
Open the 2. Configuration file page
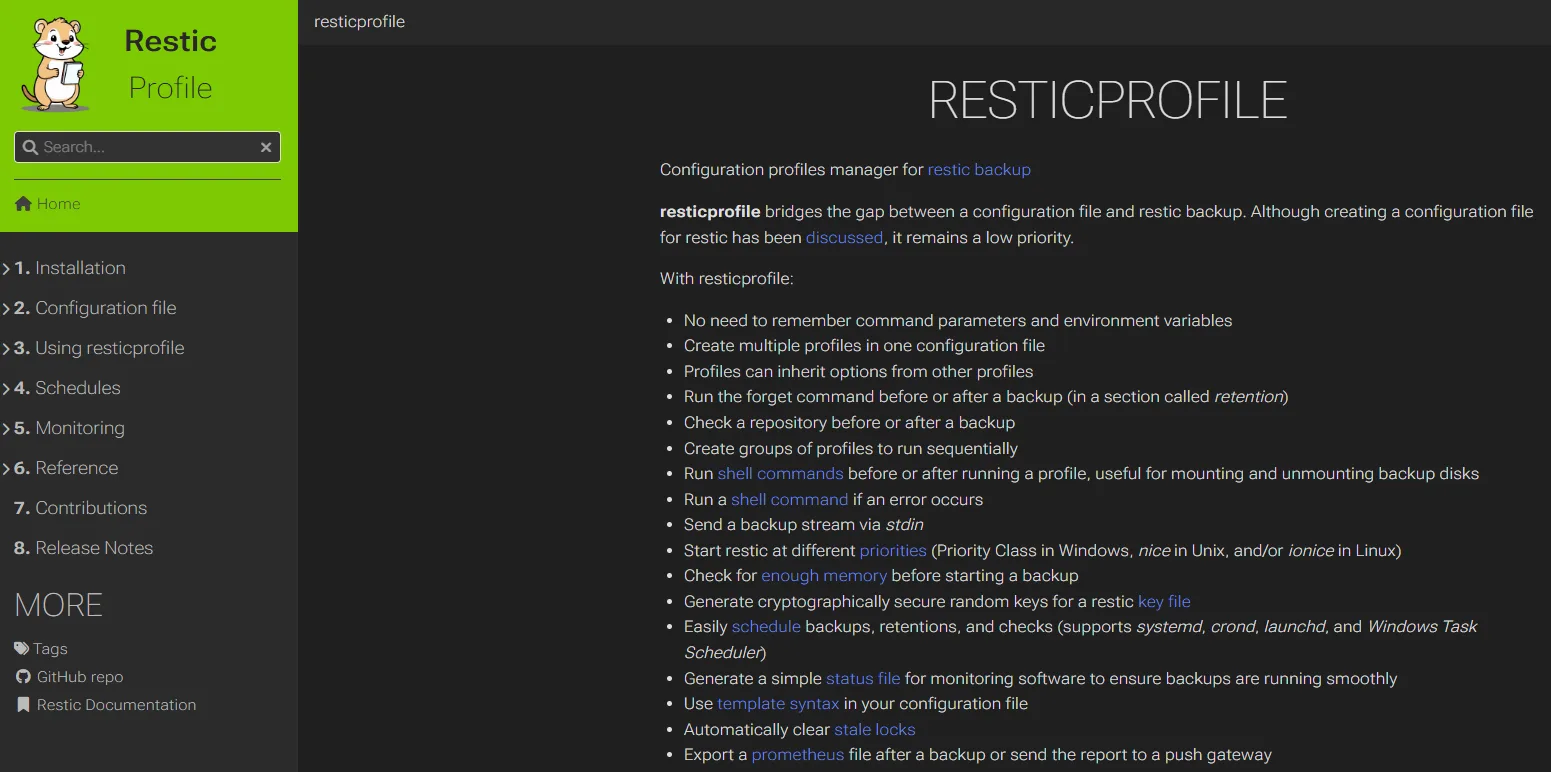point(95,308)
